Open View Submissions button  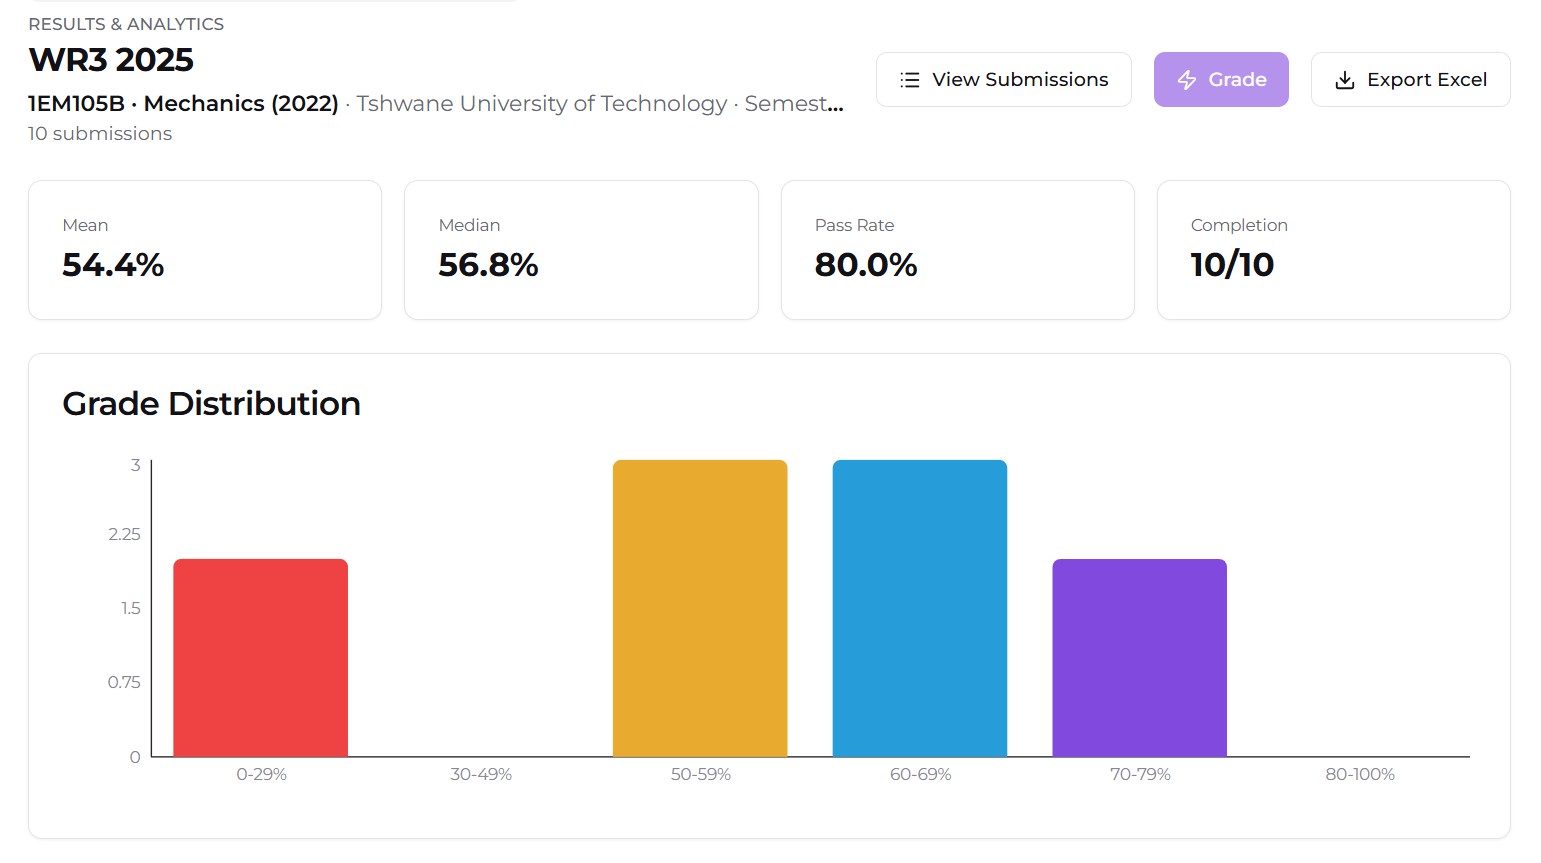(x=1004, y=80)
